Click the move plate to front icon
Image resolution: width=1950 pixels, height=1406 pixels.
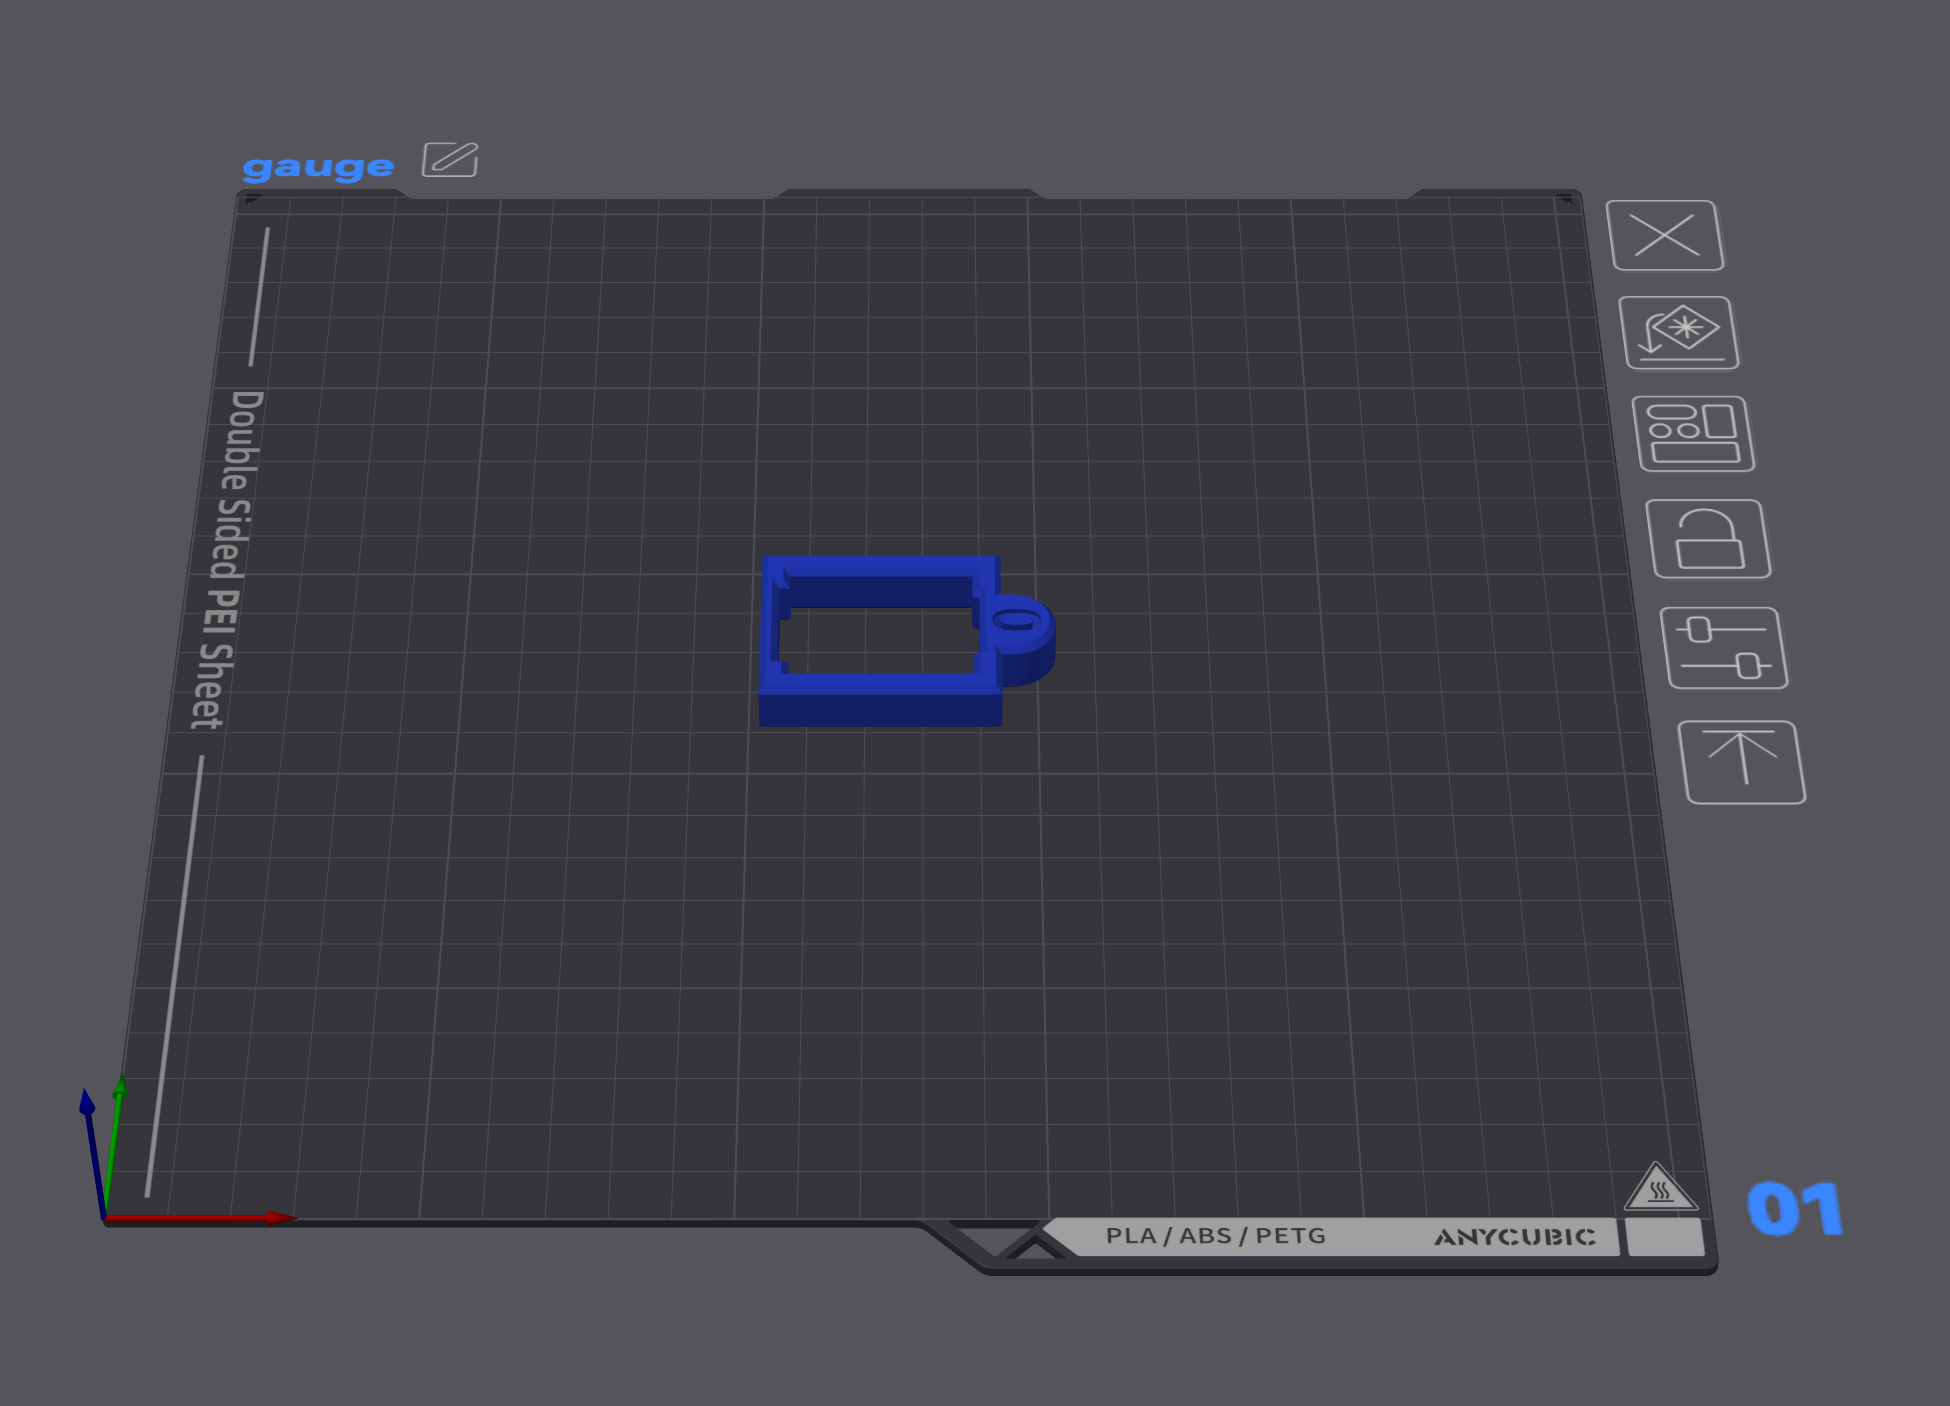point(1741,762)
